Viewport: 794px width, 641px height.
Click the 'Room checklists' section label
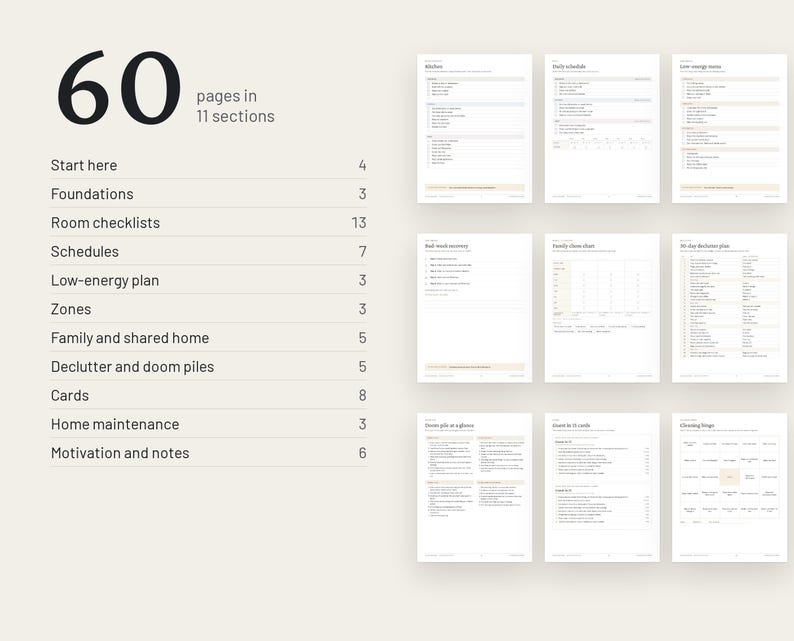(x=105, y=223)
